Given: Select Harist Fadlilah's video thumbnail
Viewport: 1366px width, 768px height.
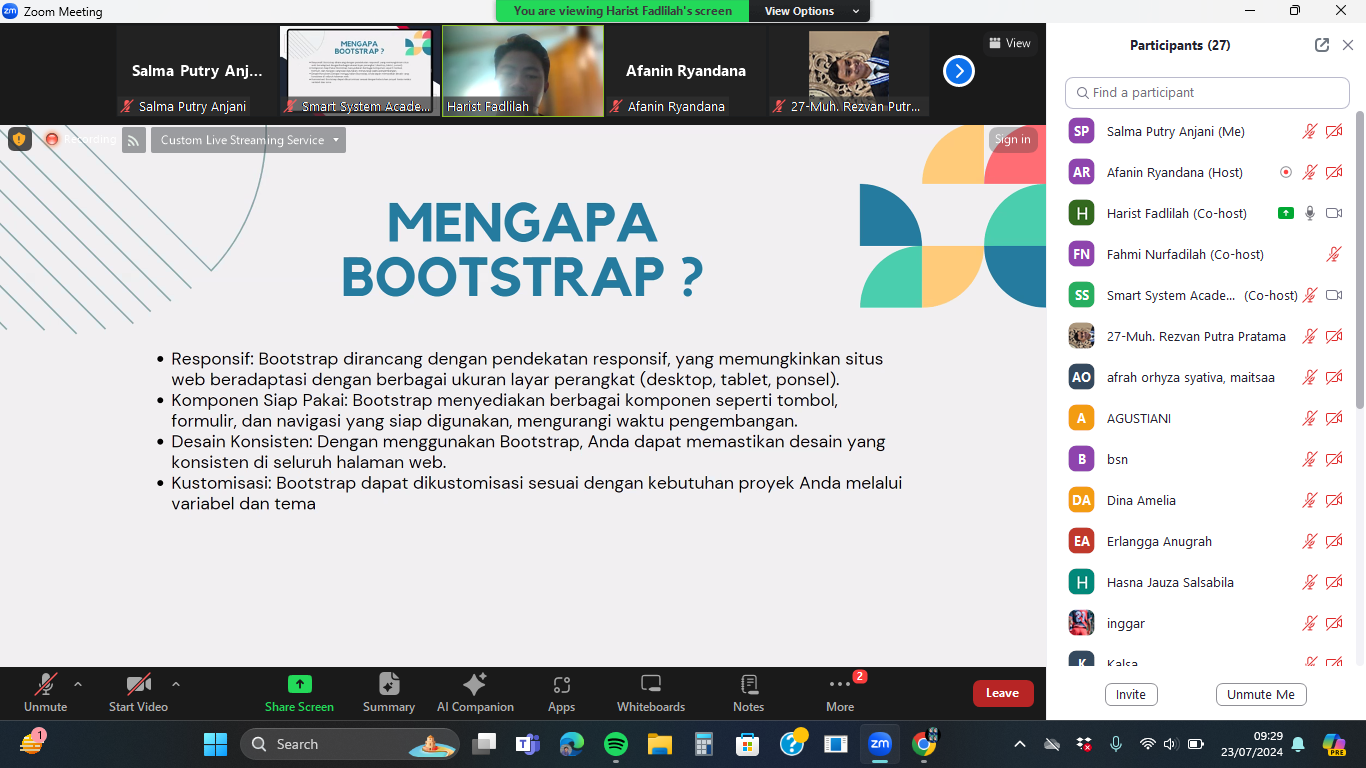Looking at the screenshot, I should [523, 71].
